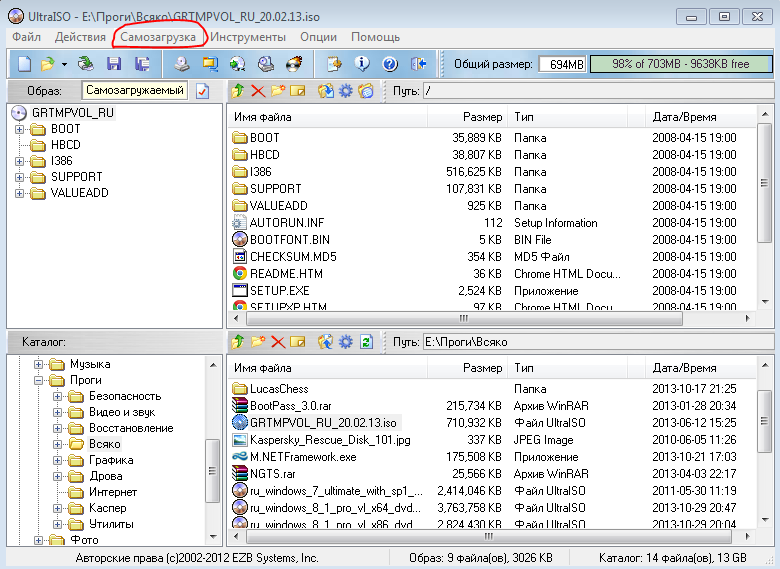The width and height of the screenshot is (780, 569).
Task: Go up one level in the Каталог pane
Action: coord(238,342)
